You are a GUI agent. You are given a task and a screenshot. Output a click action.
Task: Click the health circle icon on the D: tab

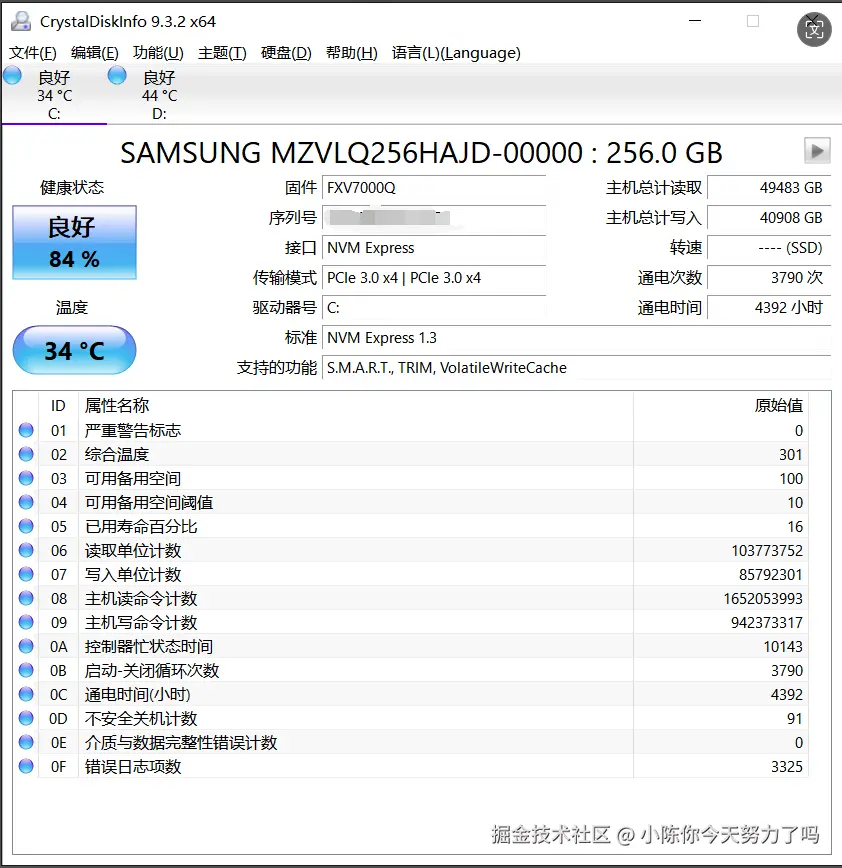(116, 74)
